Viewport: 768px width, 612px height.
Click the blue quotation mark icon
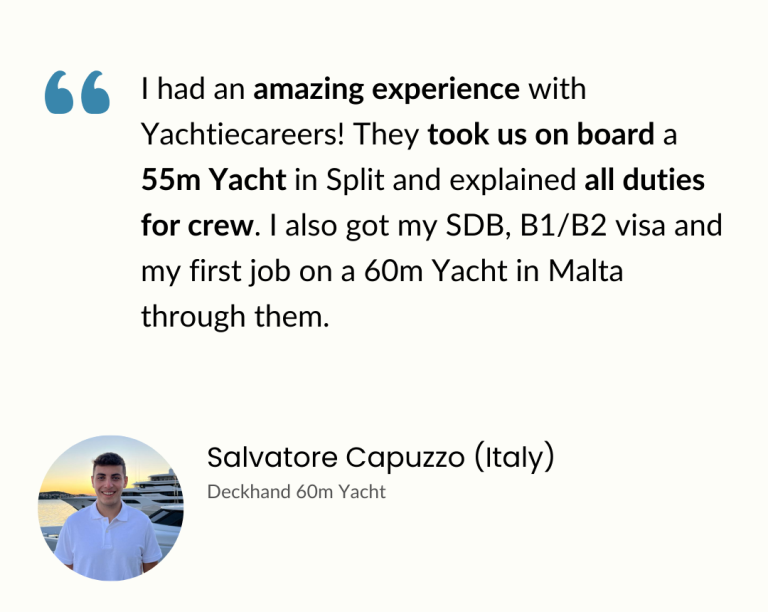[x=77, y=92]
